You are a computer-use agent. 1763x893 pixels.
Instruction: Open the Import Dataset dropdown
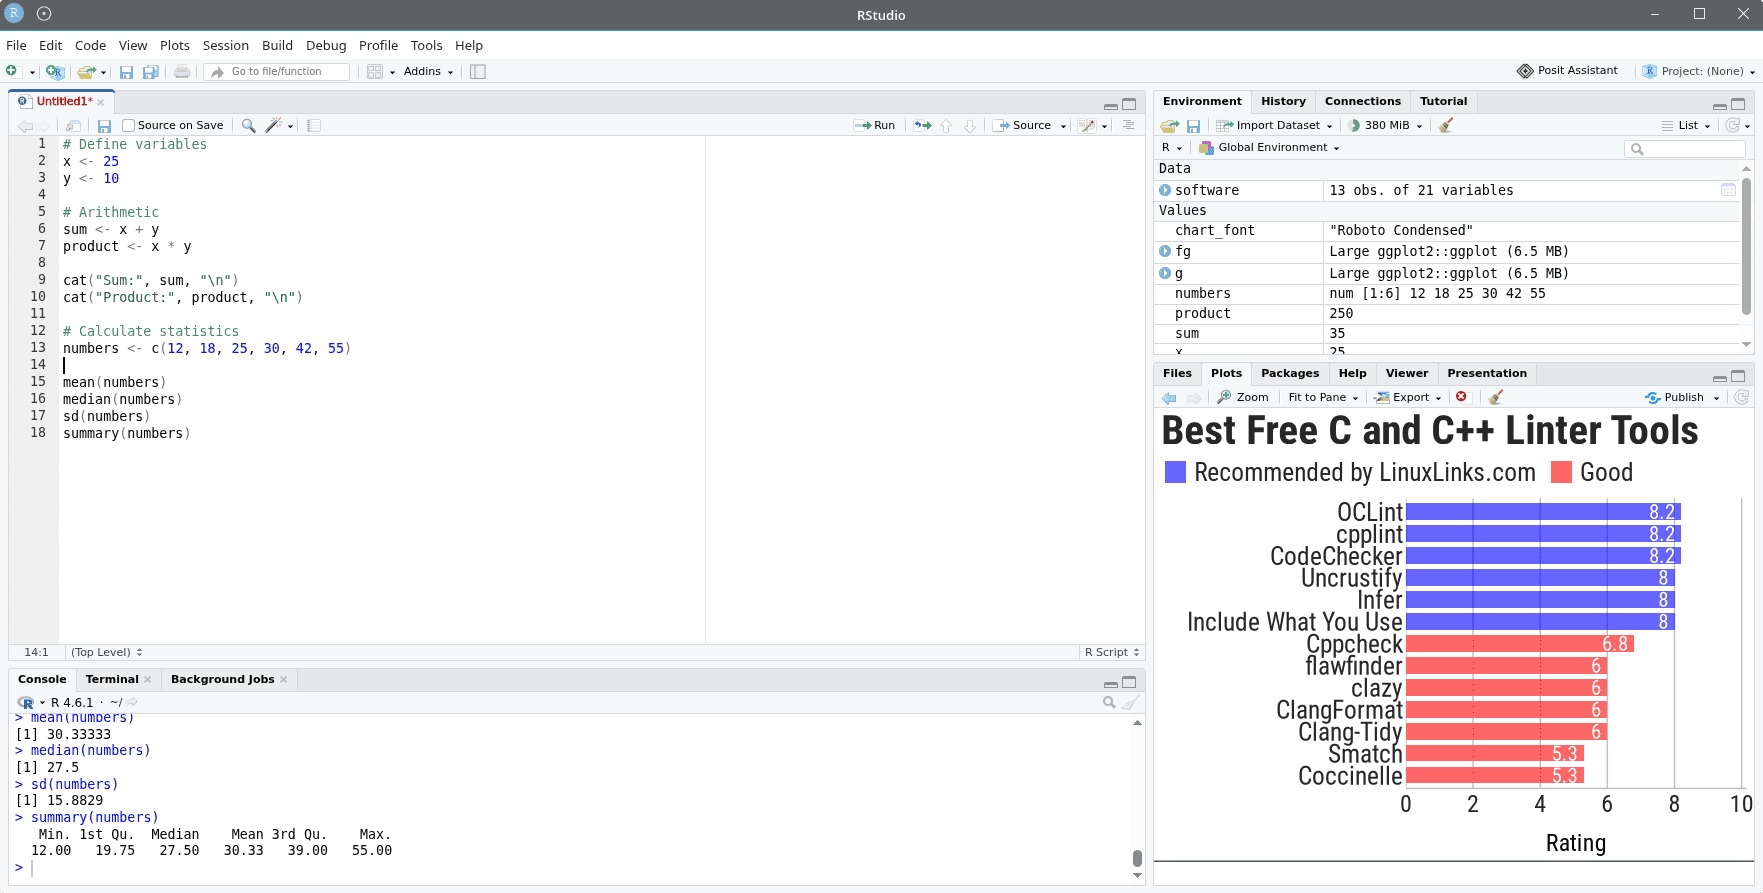(x=1274, y=125)
